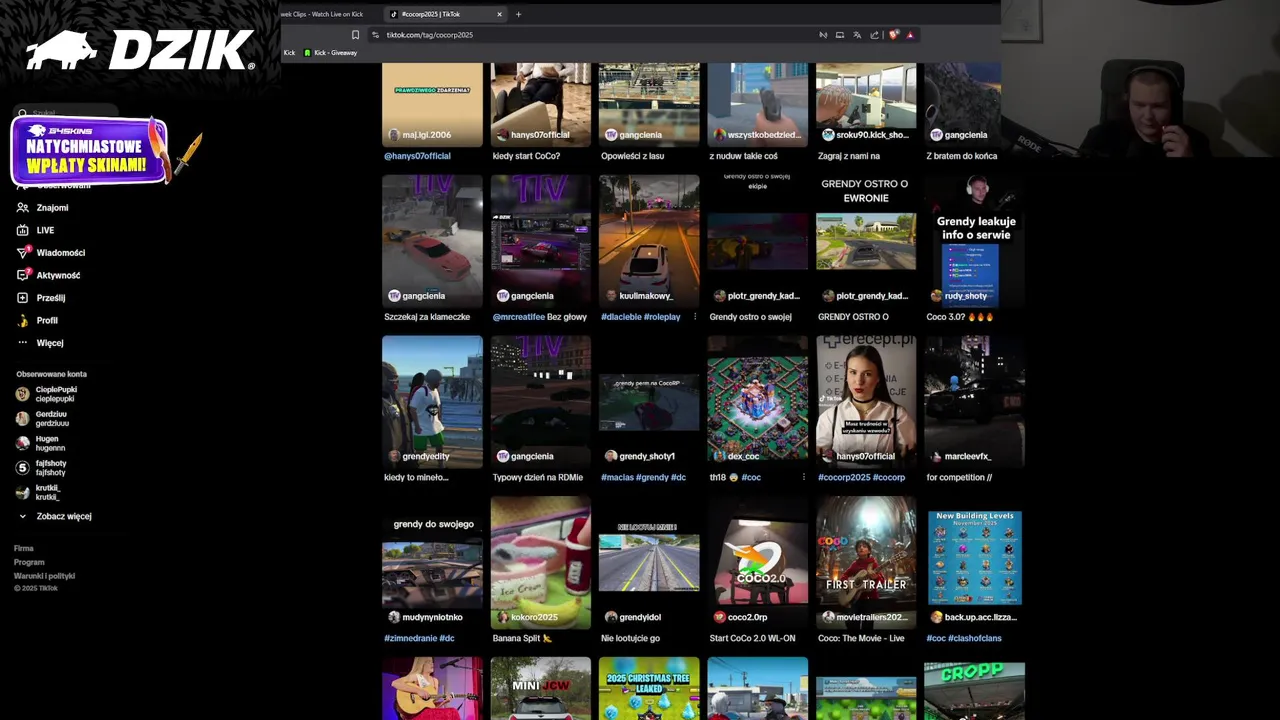The width and height of the screenshot is (1280, 720).
Task: Click the Firma footer link
Action: point(24,548)
